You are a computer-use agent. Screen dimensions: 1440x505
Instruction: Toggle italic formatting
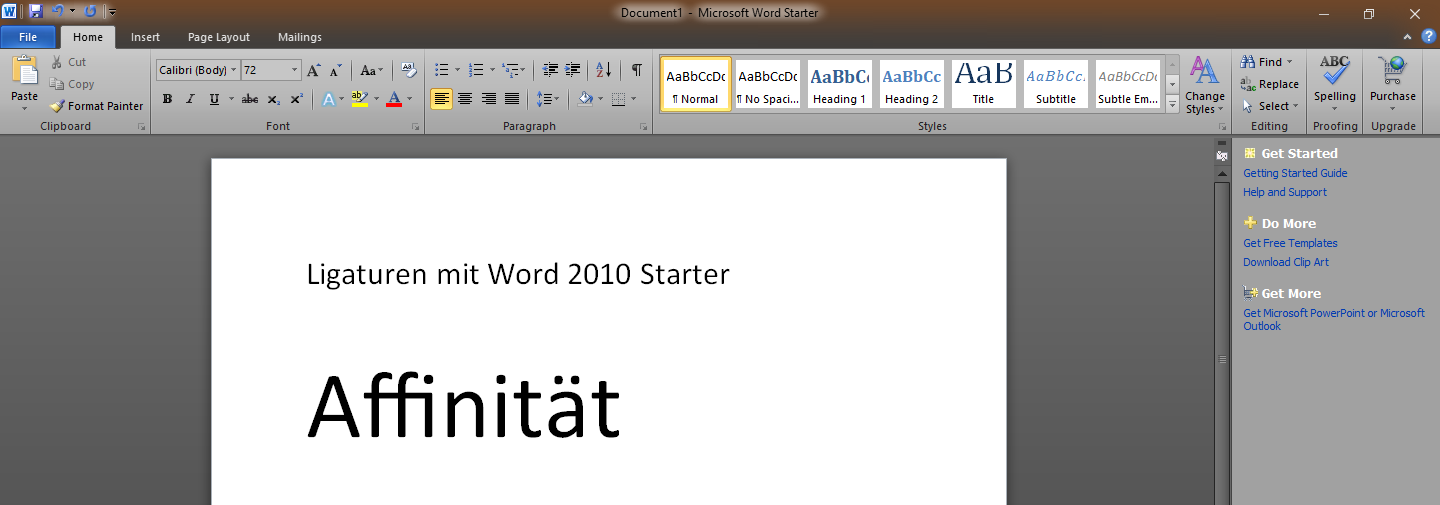190,99
